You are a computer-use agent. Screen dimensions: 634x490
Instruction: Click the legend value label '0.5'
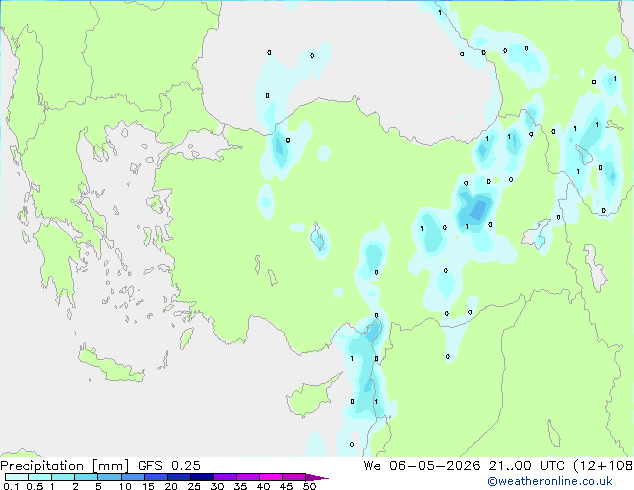(35, 486)
